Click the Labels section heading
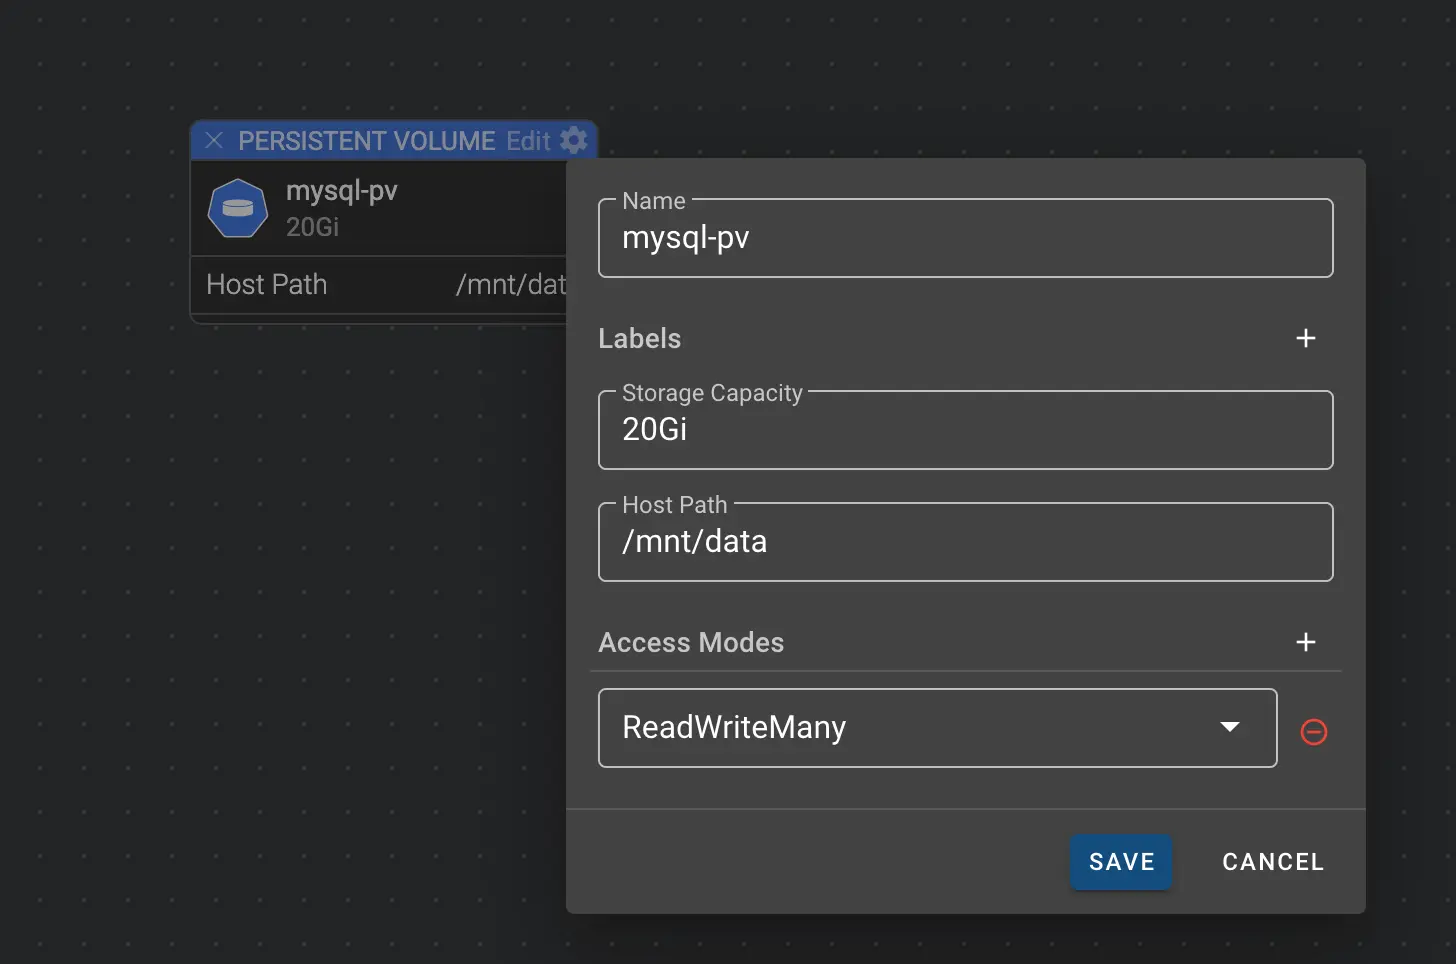Viewport: 1456px width, 964px height. 640,338
